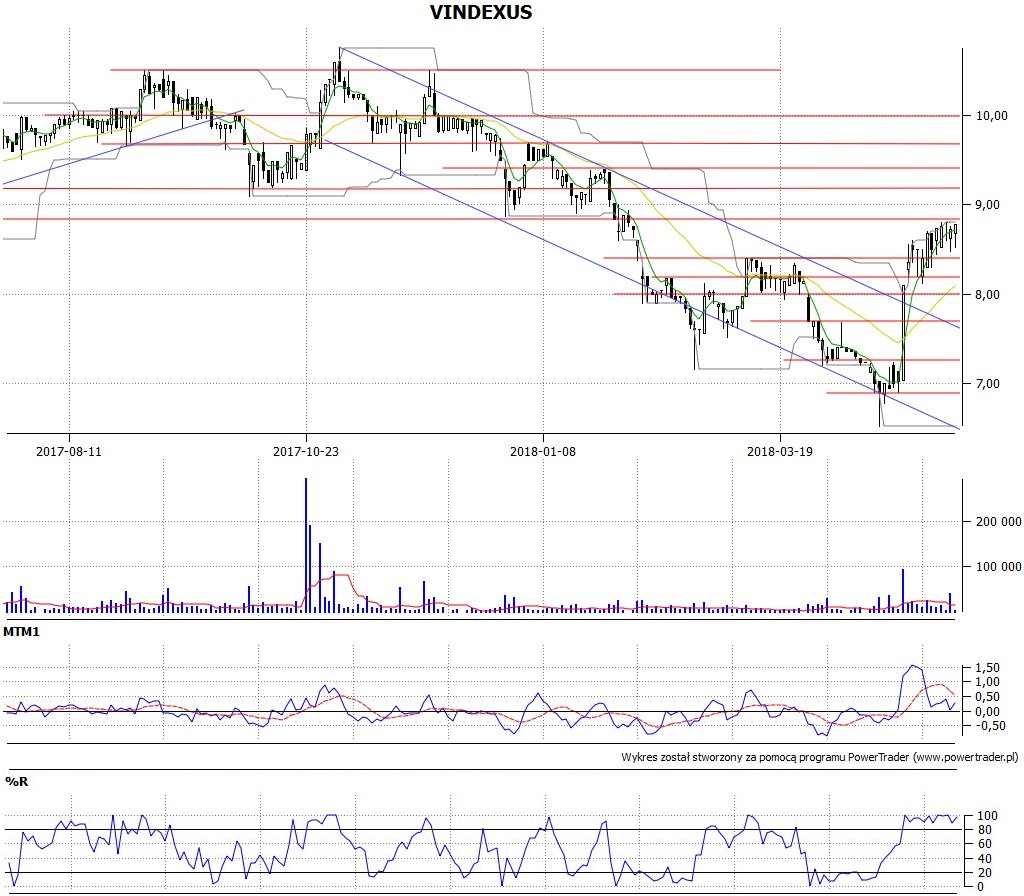Click the 100 000 volume axis label
This screenshot has width=1024, height=896.
click(999, 567)
